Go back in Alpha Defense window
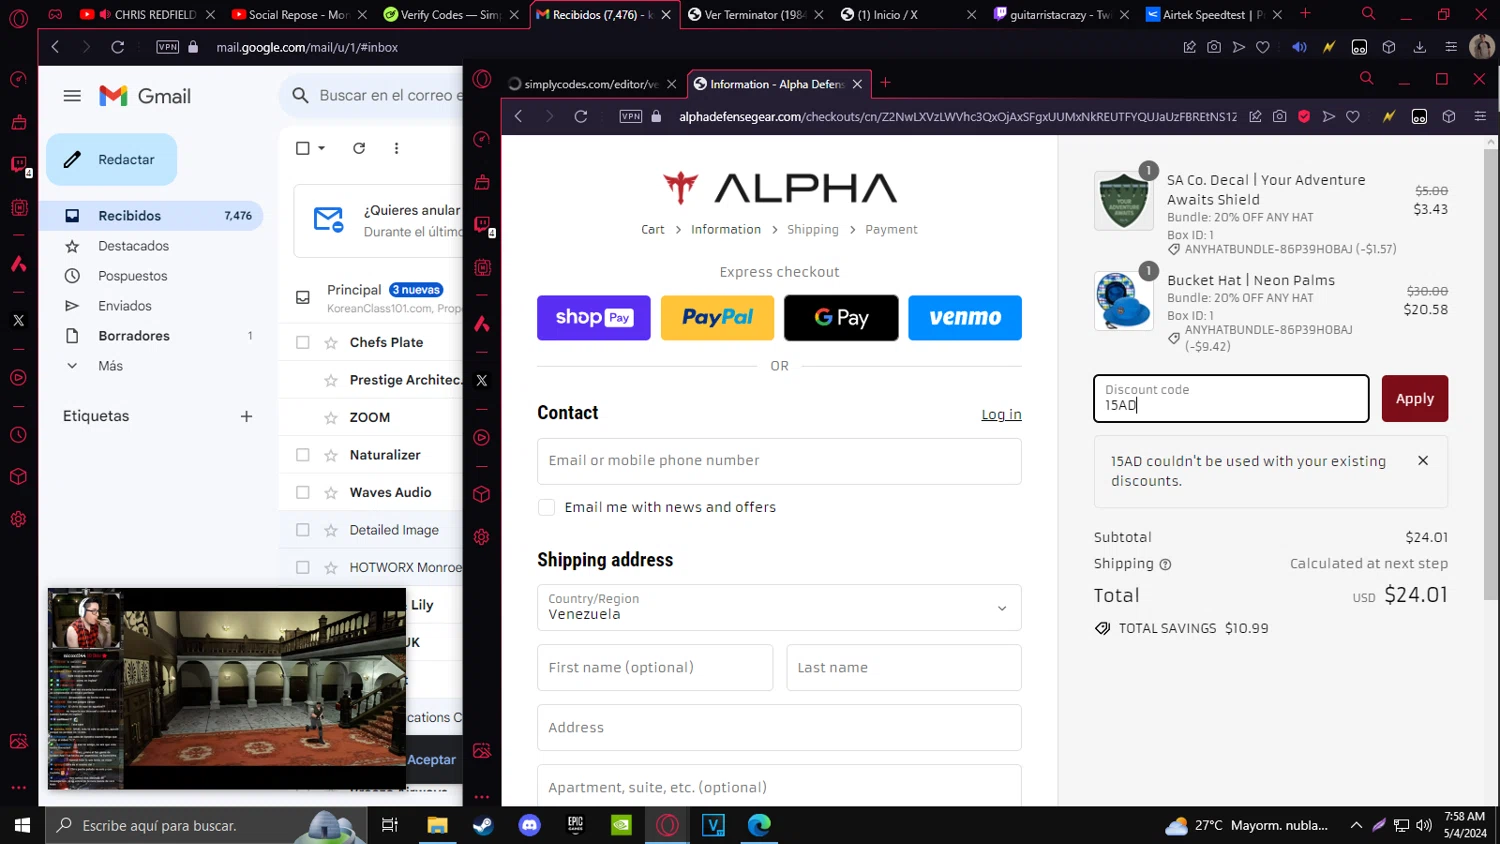The image size is (1500, 844). [518, 116]
